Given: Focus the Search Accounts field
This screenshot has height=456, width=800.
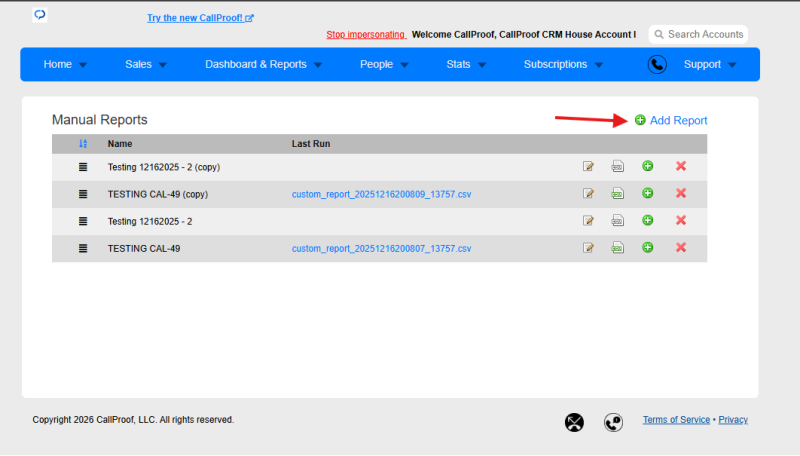Looking at the screenshot, I should point(698,34).
